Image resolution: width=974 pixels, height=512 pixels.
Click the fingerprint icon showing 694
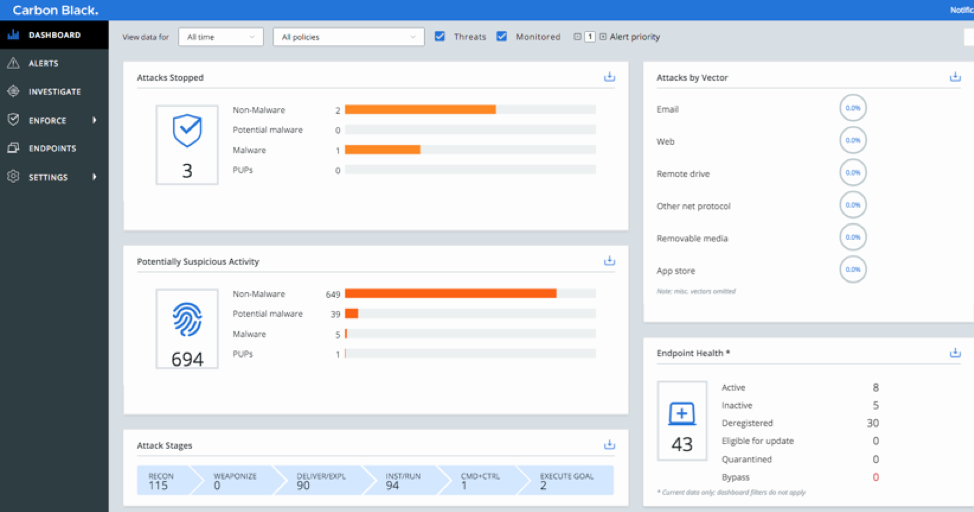click(187, 320)
